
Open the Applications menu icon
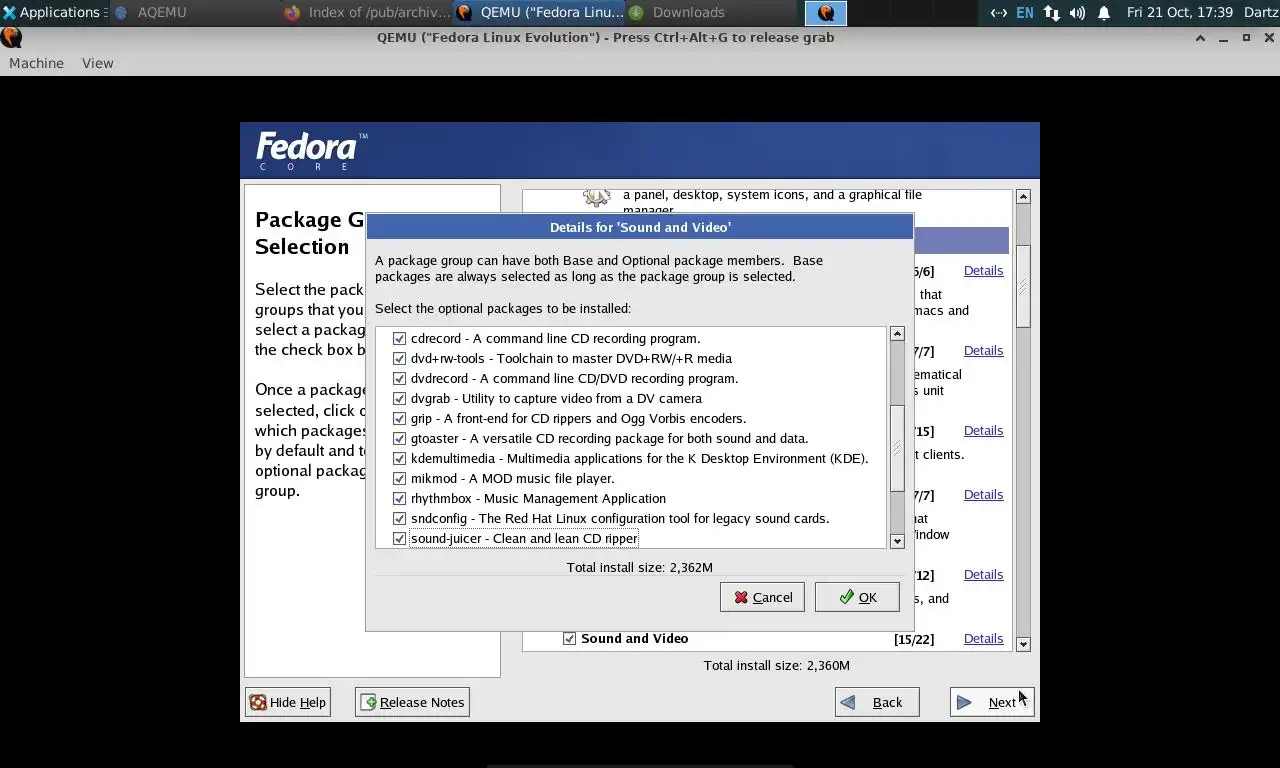(x=9, y=12)
